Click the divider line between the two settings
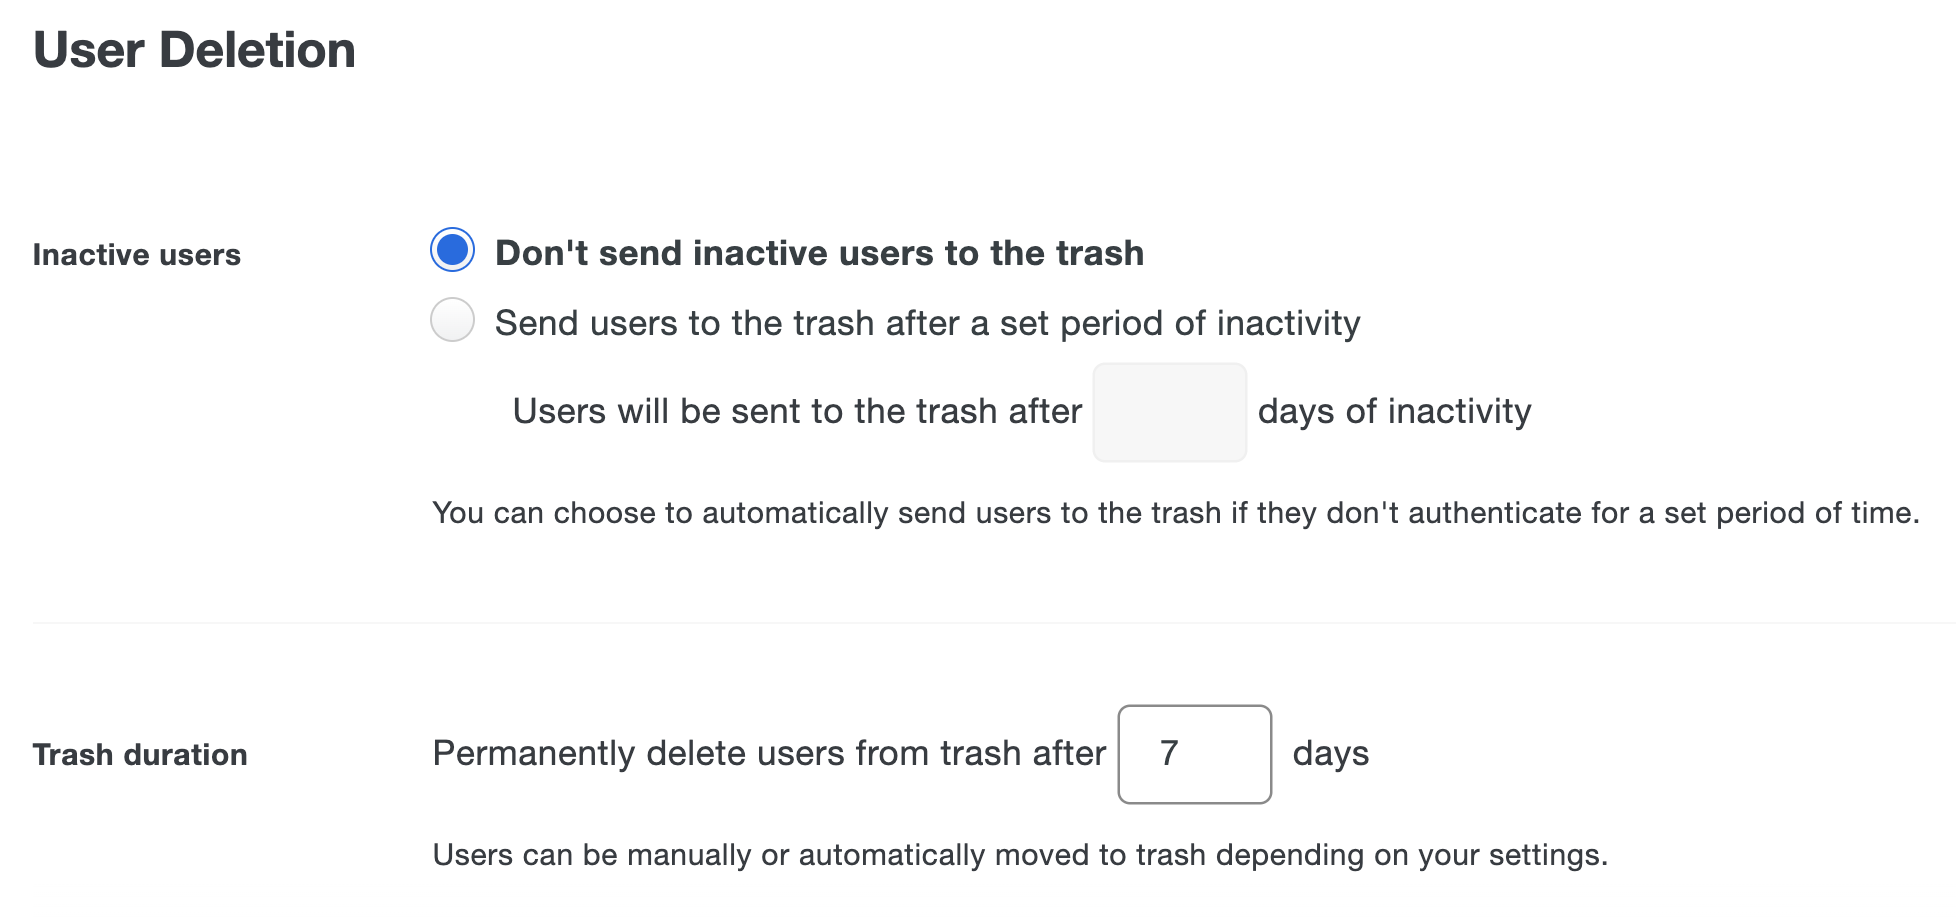Viewport: 1956px width, 918px height. coord(978,622)
